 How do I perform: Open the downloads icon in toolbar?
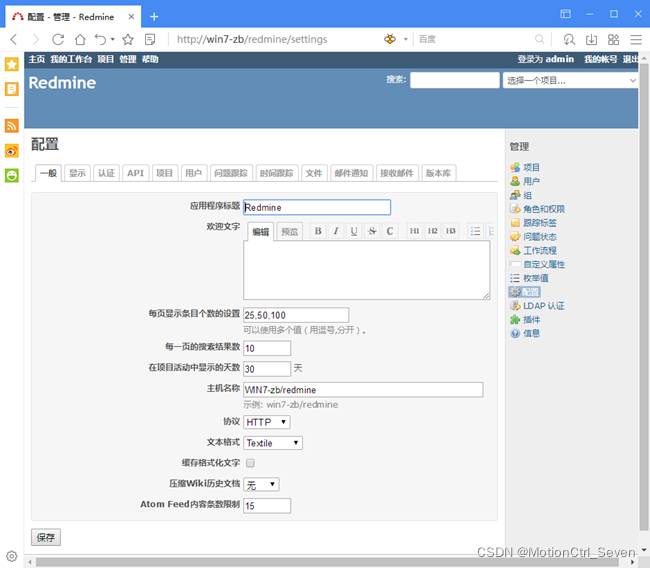click(591, 39)
